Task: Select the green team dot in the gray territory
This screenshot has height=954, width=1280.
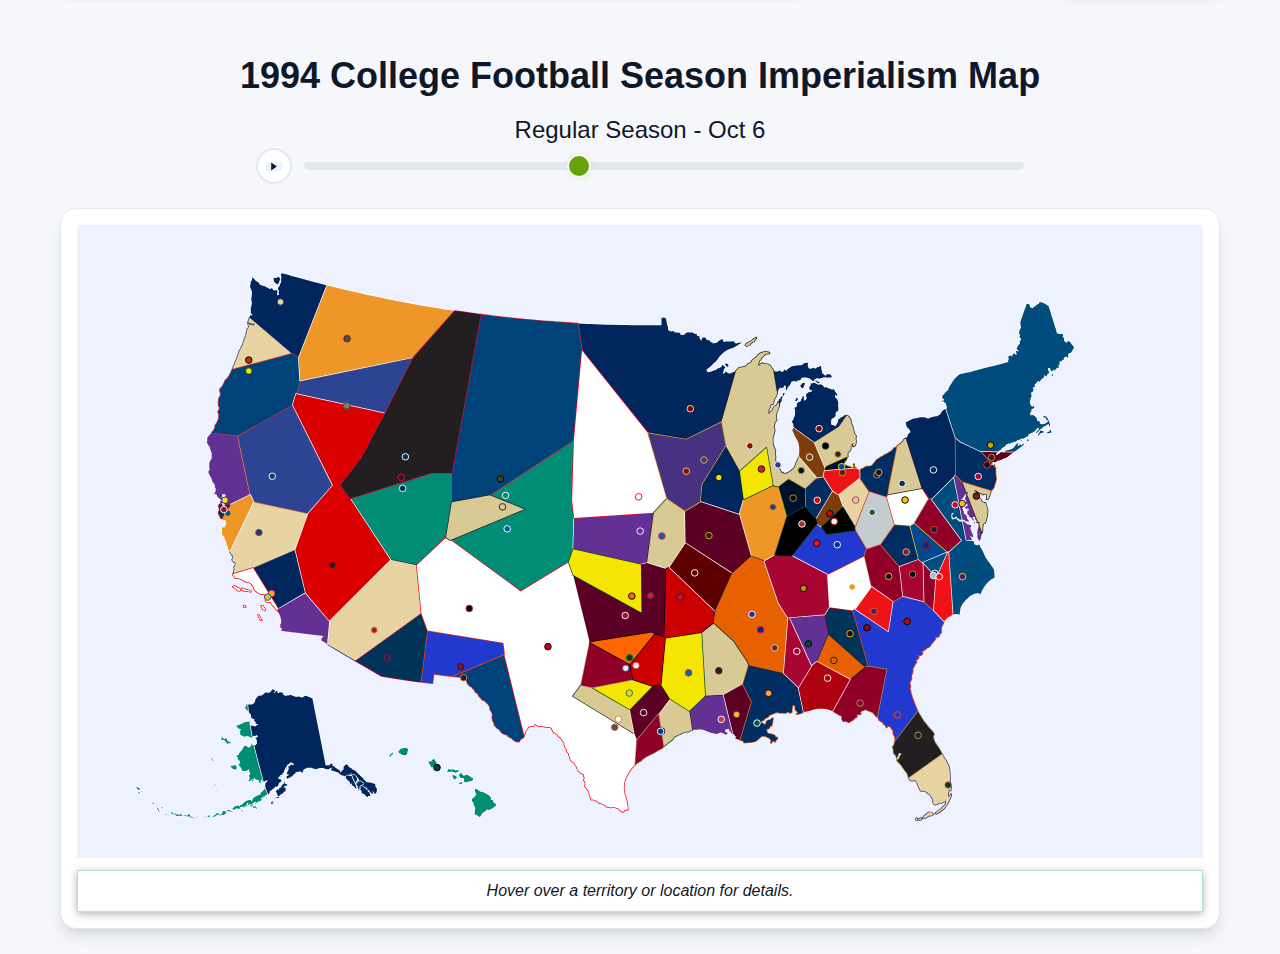Action: point(872,512)
